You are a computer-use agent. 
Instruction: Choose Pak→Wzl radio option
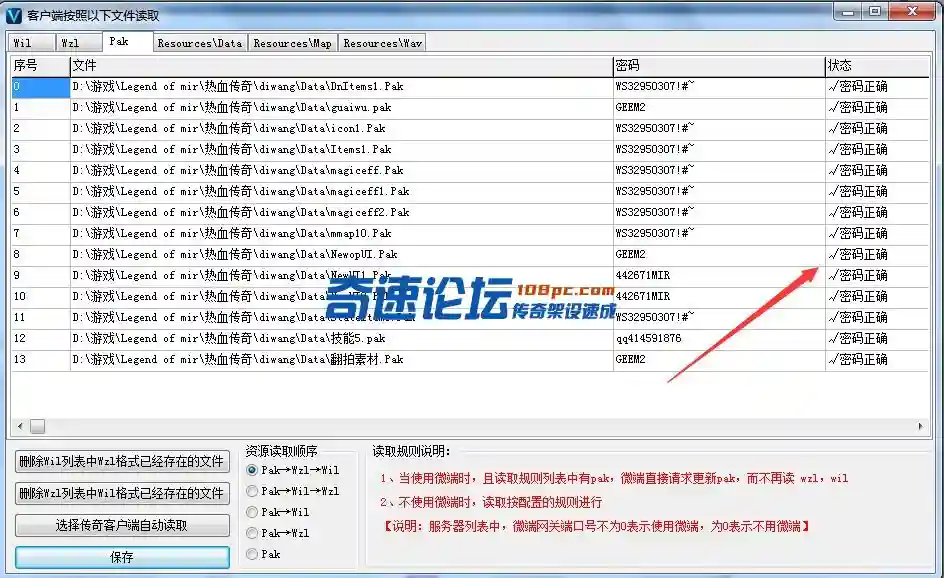click(x=278, y=533)
